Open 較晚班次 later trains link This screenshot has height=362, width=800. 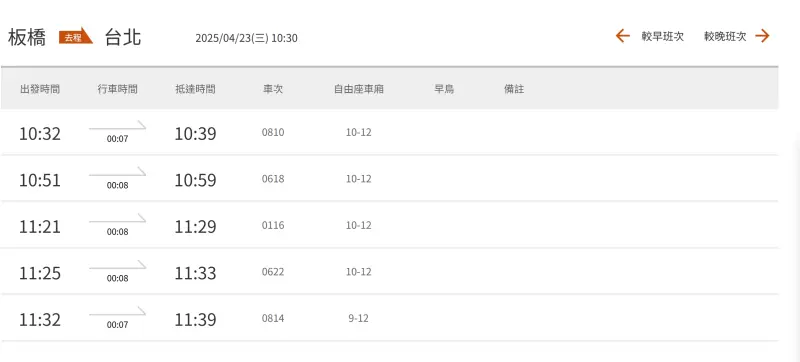click(725, 37)
